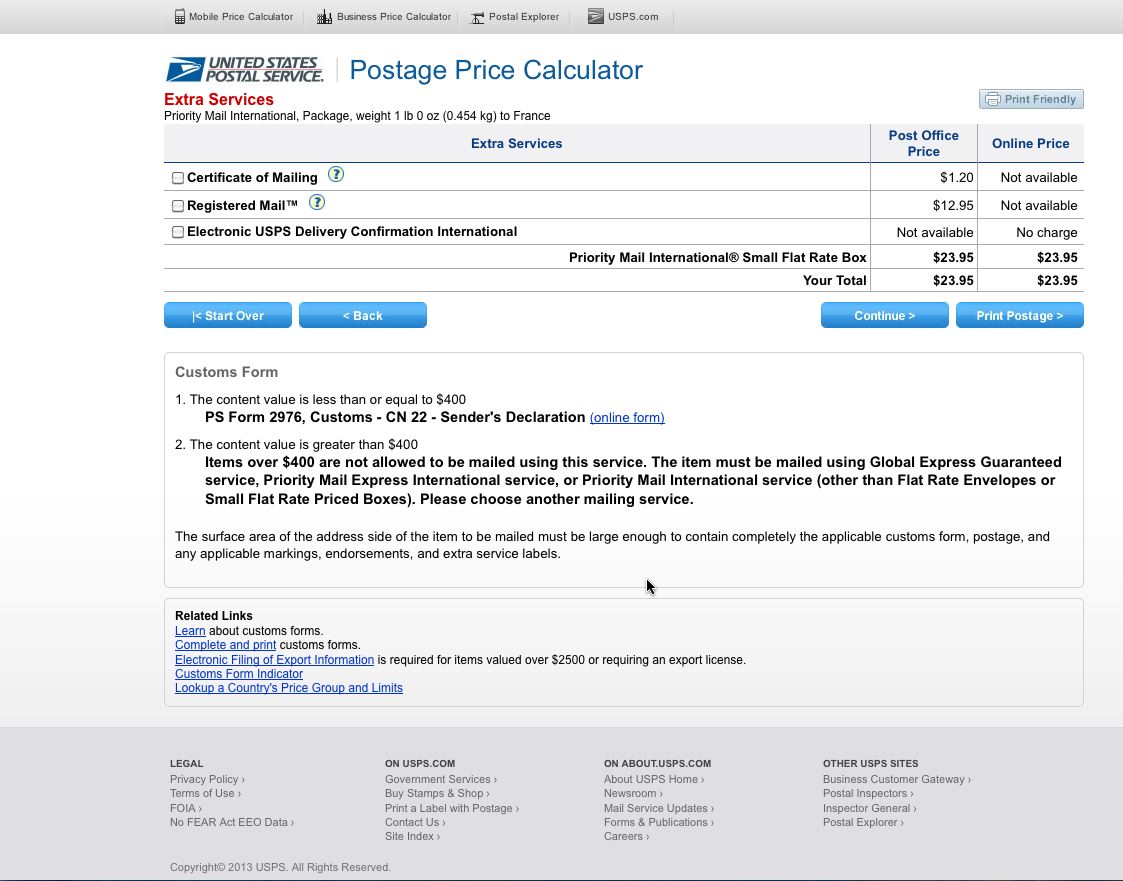The width and height of the screenshot is (1123, 881).
Task: Open Print a Label with Postage link
Action: pyautogui.click(x=451, y=808)
